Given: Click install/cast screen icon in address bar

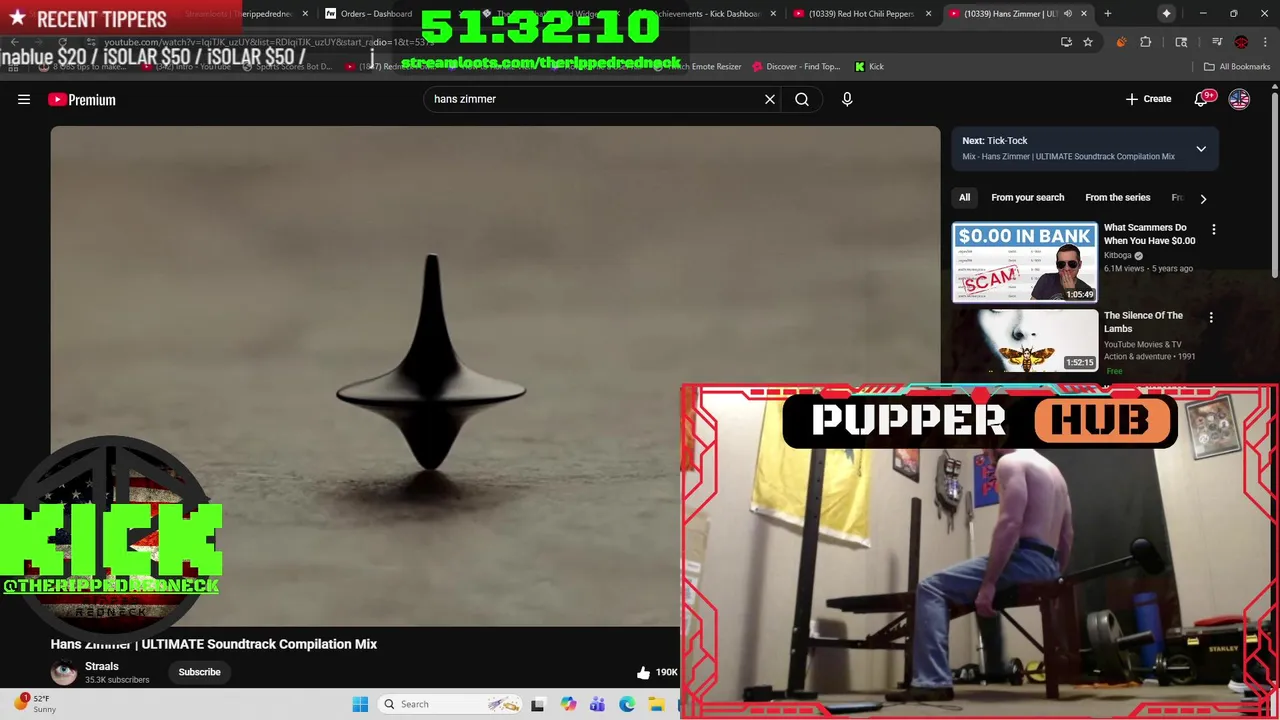Looking at the screenshot, I should [x=1066, y=42].
